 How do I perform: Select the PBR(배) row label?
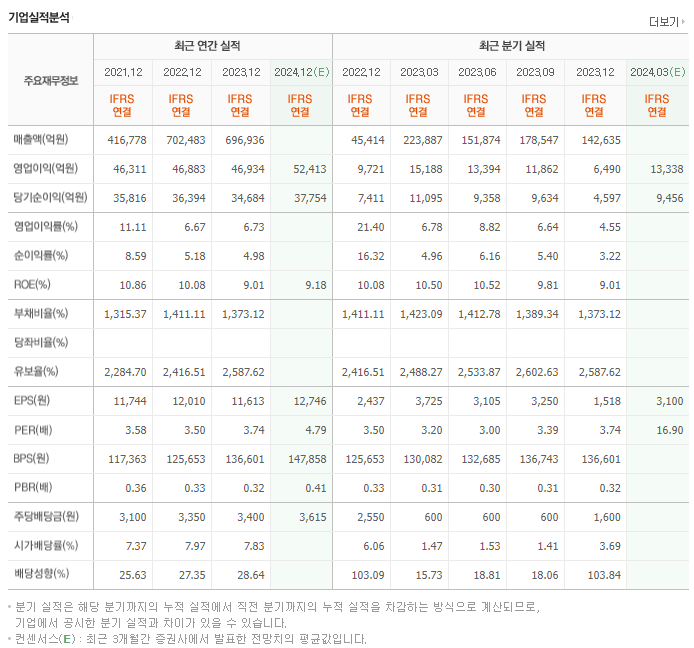point(33,487)
